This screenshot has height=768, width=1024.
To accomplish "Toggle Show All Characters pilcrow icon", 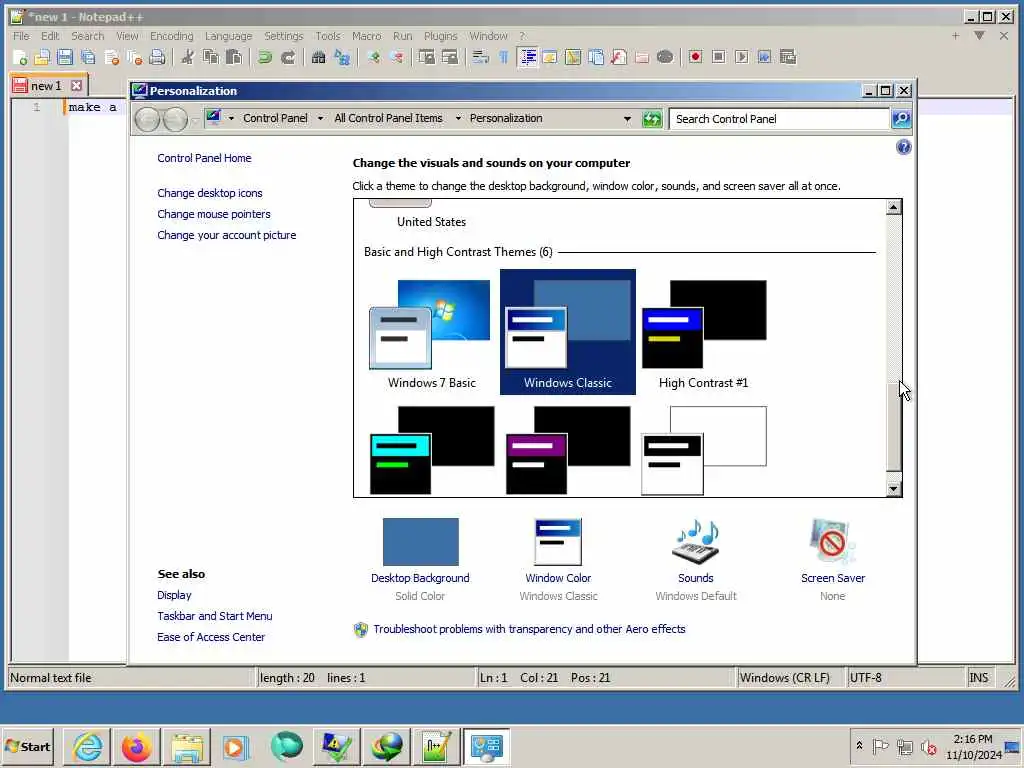I will (x=504, y=57).
